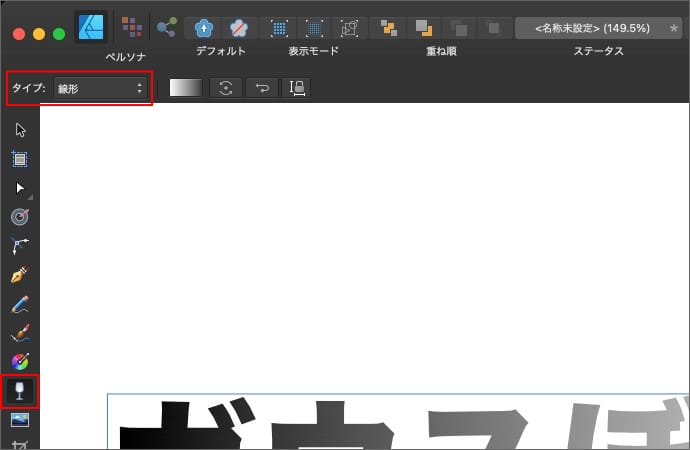Select the Pencil tool
The image size is (690, 450).
tap(19, 274)
